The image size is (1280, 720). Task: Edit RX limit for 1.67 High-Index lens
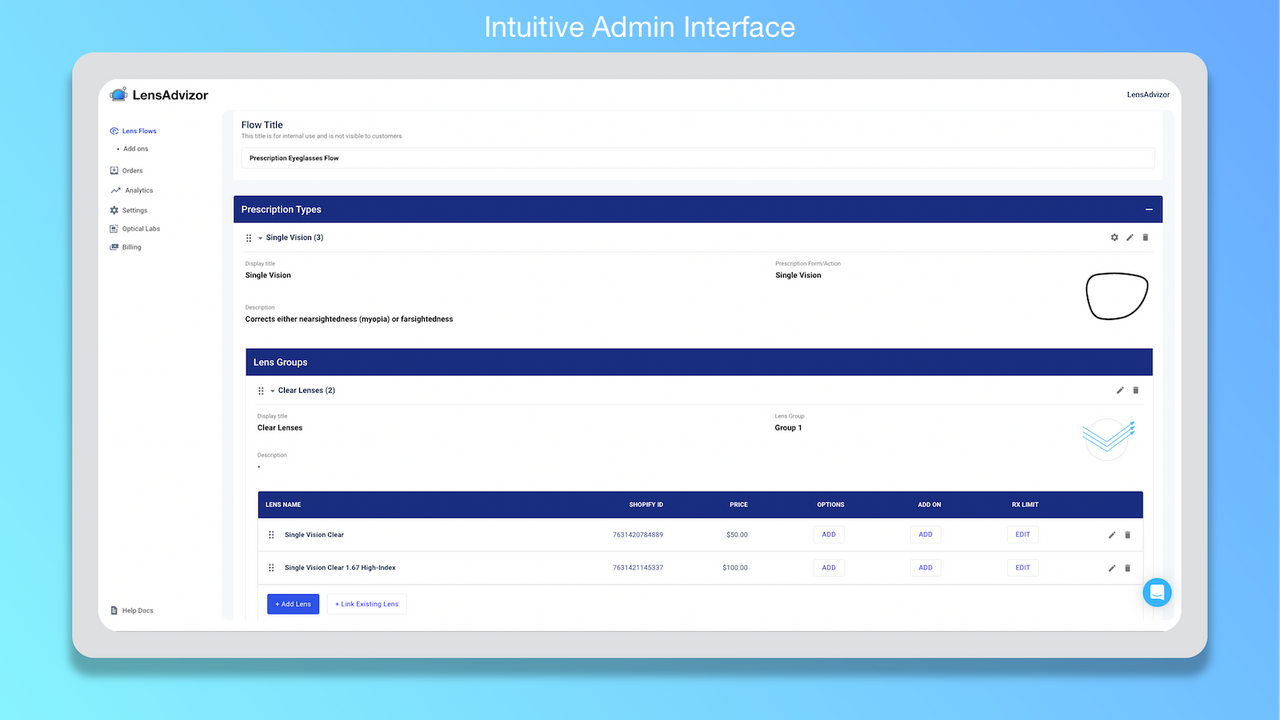[1023, 568]
